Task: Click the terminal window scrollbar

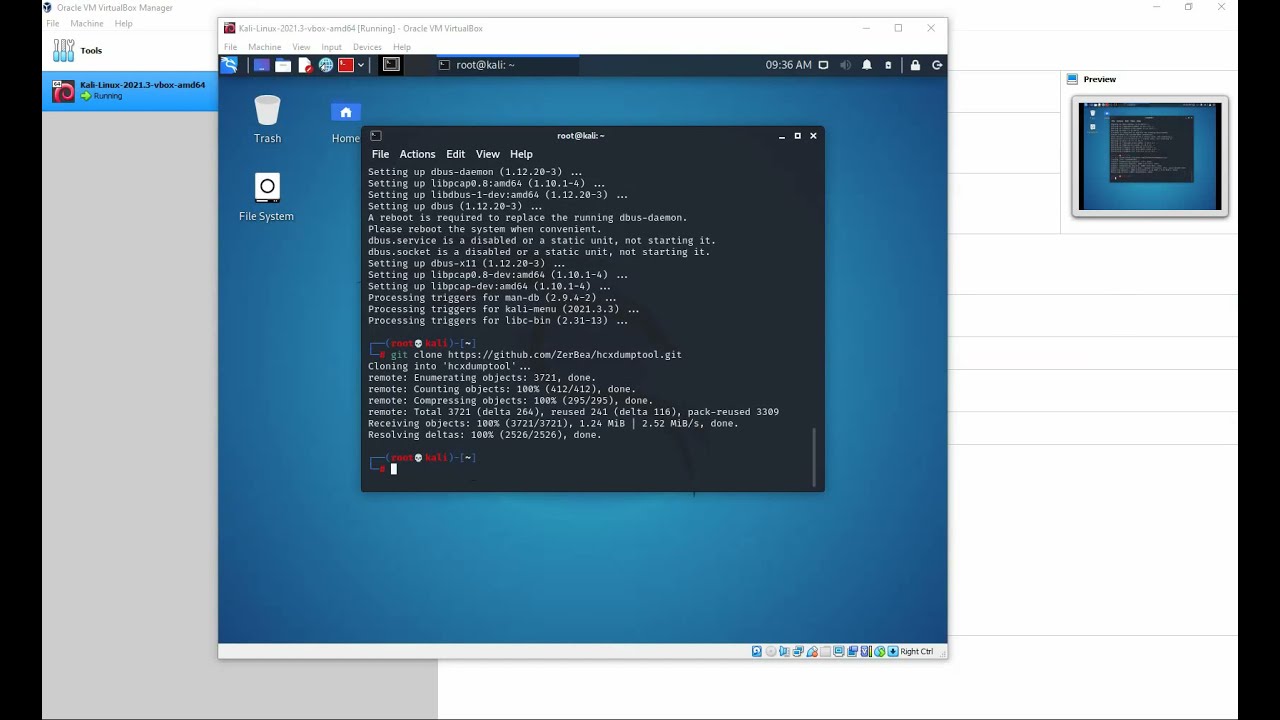Action: pos(815,456)
